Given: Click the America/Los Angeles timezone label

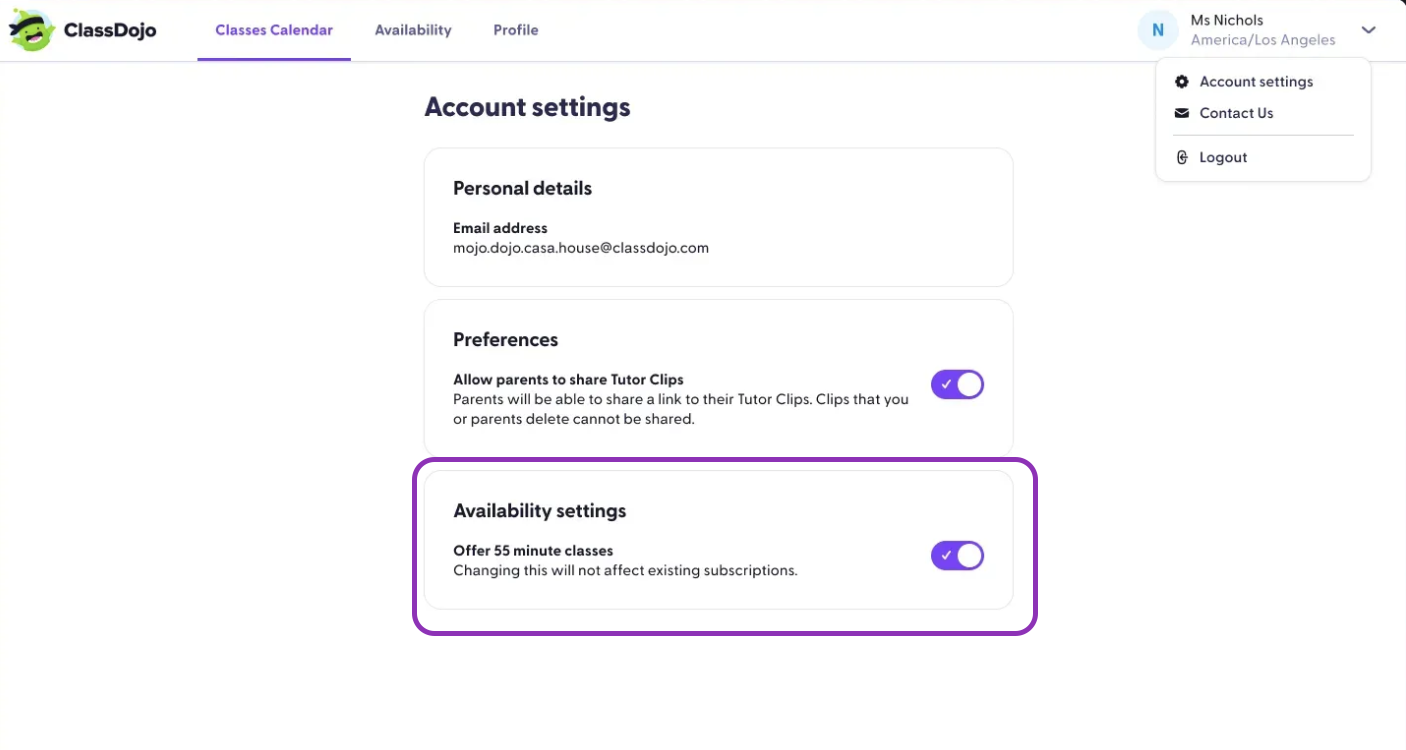Looking at the screenshot, I should point(1263,40).
